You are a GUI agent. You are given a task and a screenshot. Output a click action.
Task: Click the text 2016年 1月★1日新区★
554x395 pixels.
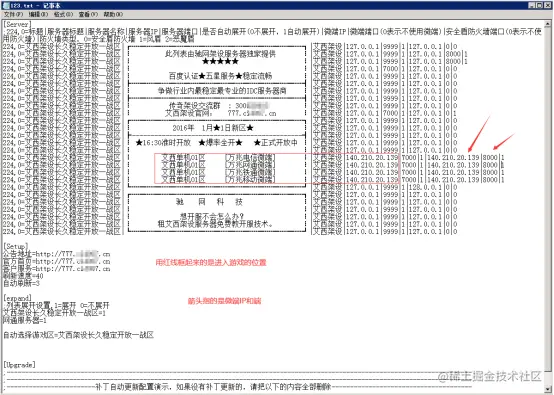click(x=213, y=128)
